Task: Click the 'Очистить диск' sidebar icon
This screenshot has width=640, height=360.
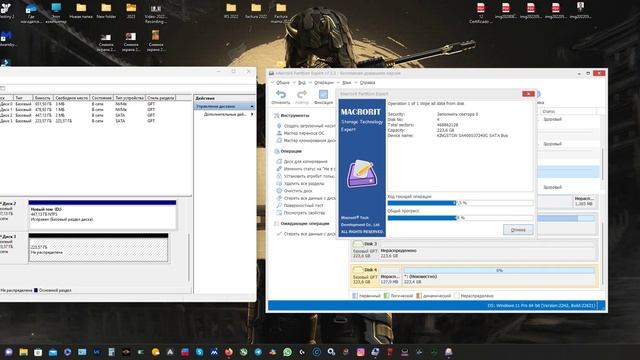Action: [279, 191]
